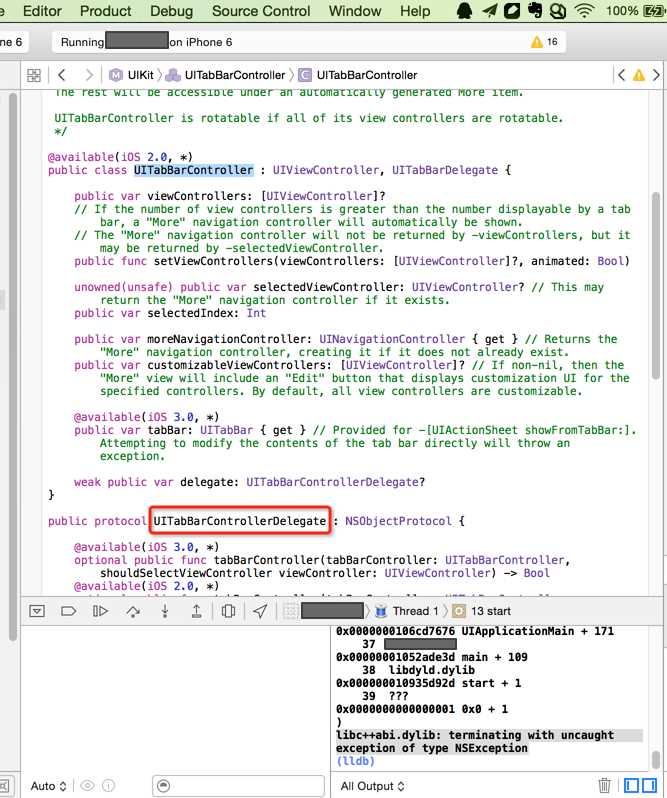This screenshot has height=798, width=667.
Task: Open the All Output console dropdown
Action: click(372, 786)
